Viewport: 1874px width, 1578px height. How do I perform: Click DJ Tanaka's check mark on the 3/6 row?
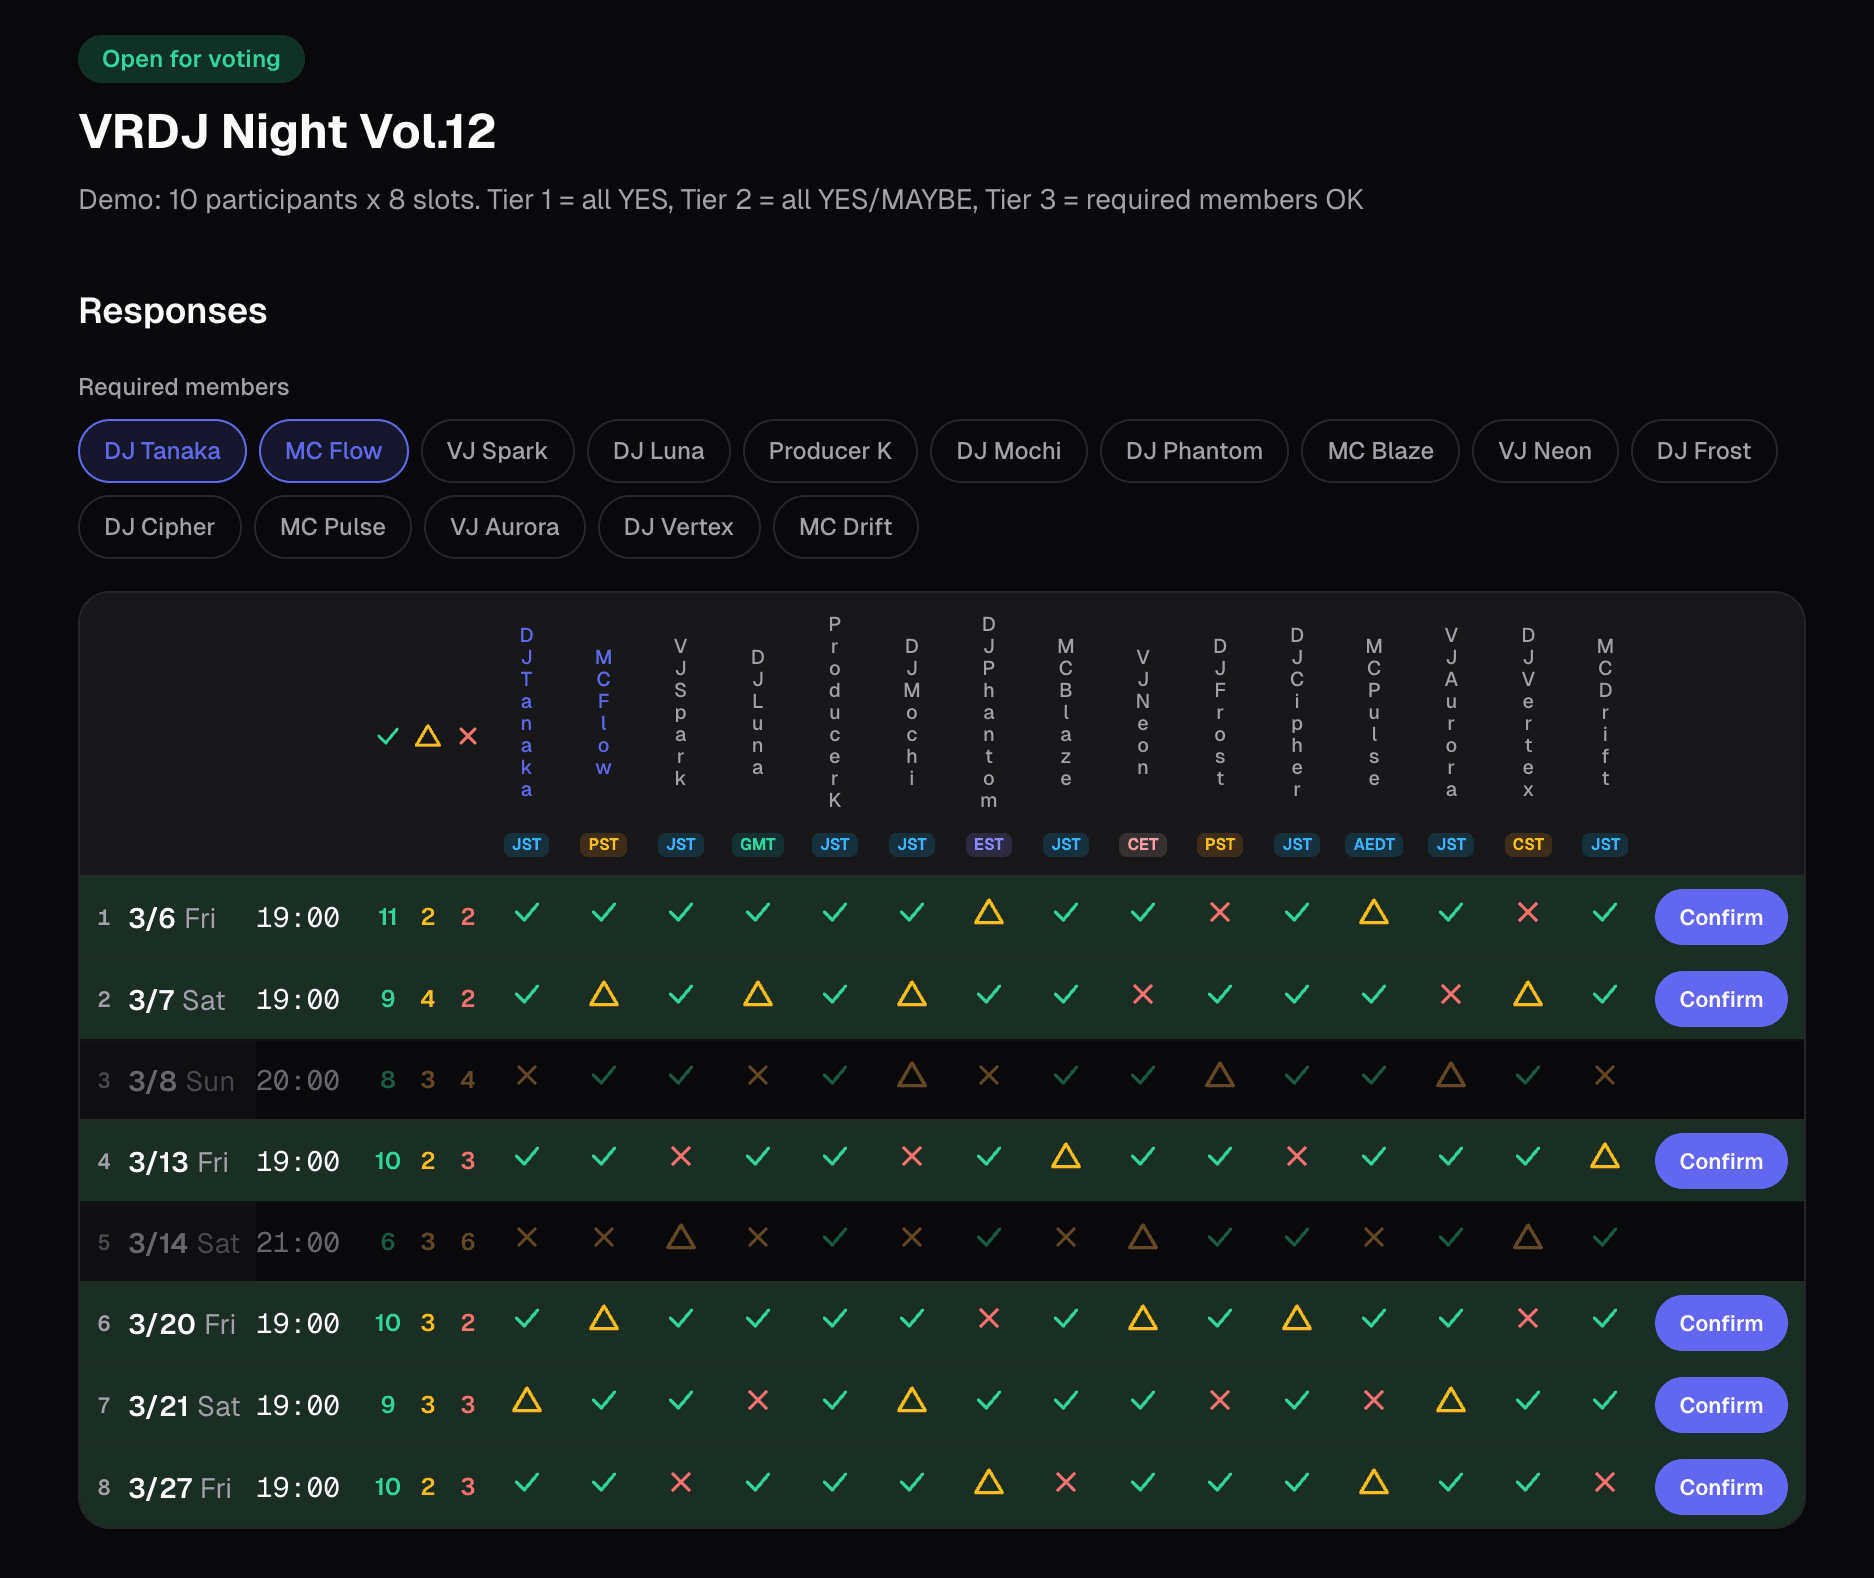527,915
